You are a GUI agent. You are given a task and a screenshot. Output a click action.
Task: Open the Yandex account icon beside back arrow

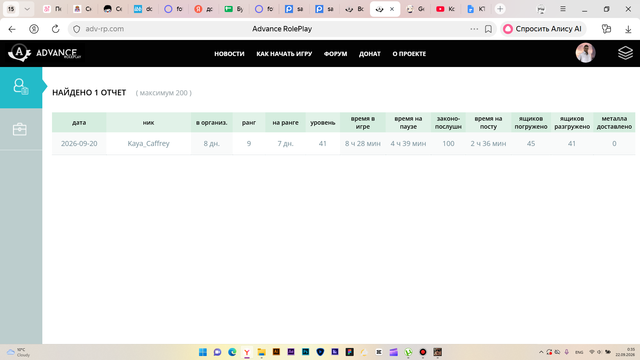pyautogui.click(x=34, y=29)
